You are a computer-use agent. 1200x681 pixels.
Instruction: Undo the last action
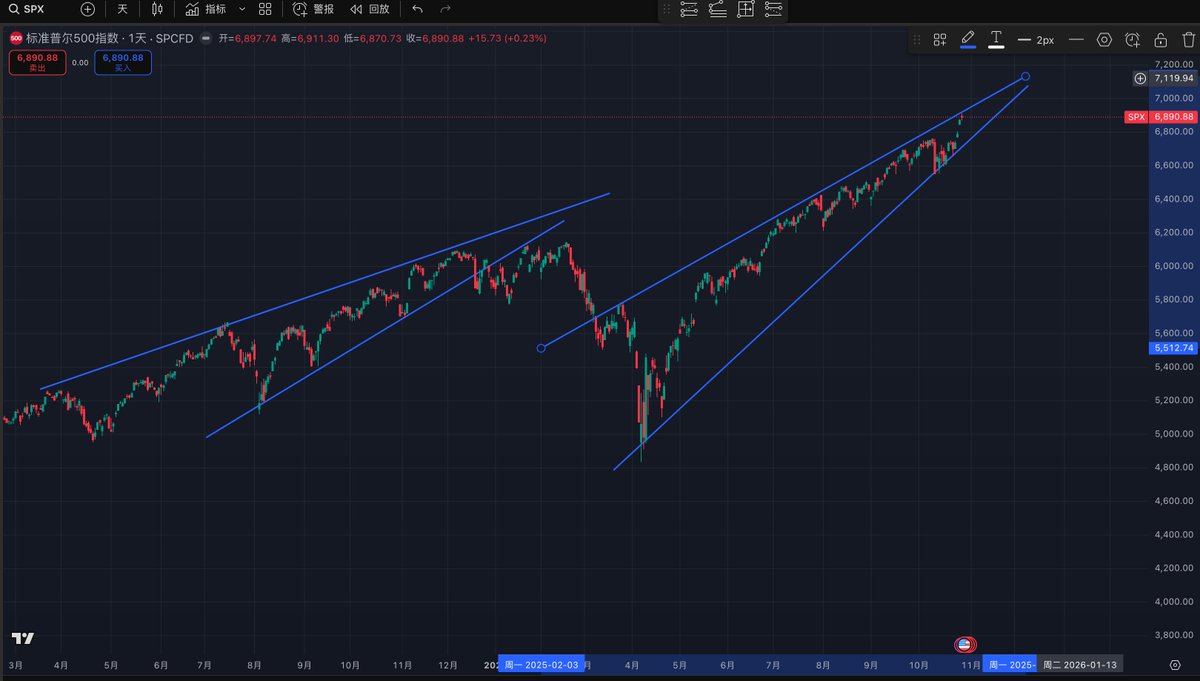pos(417,9)
